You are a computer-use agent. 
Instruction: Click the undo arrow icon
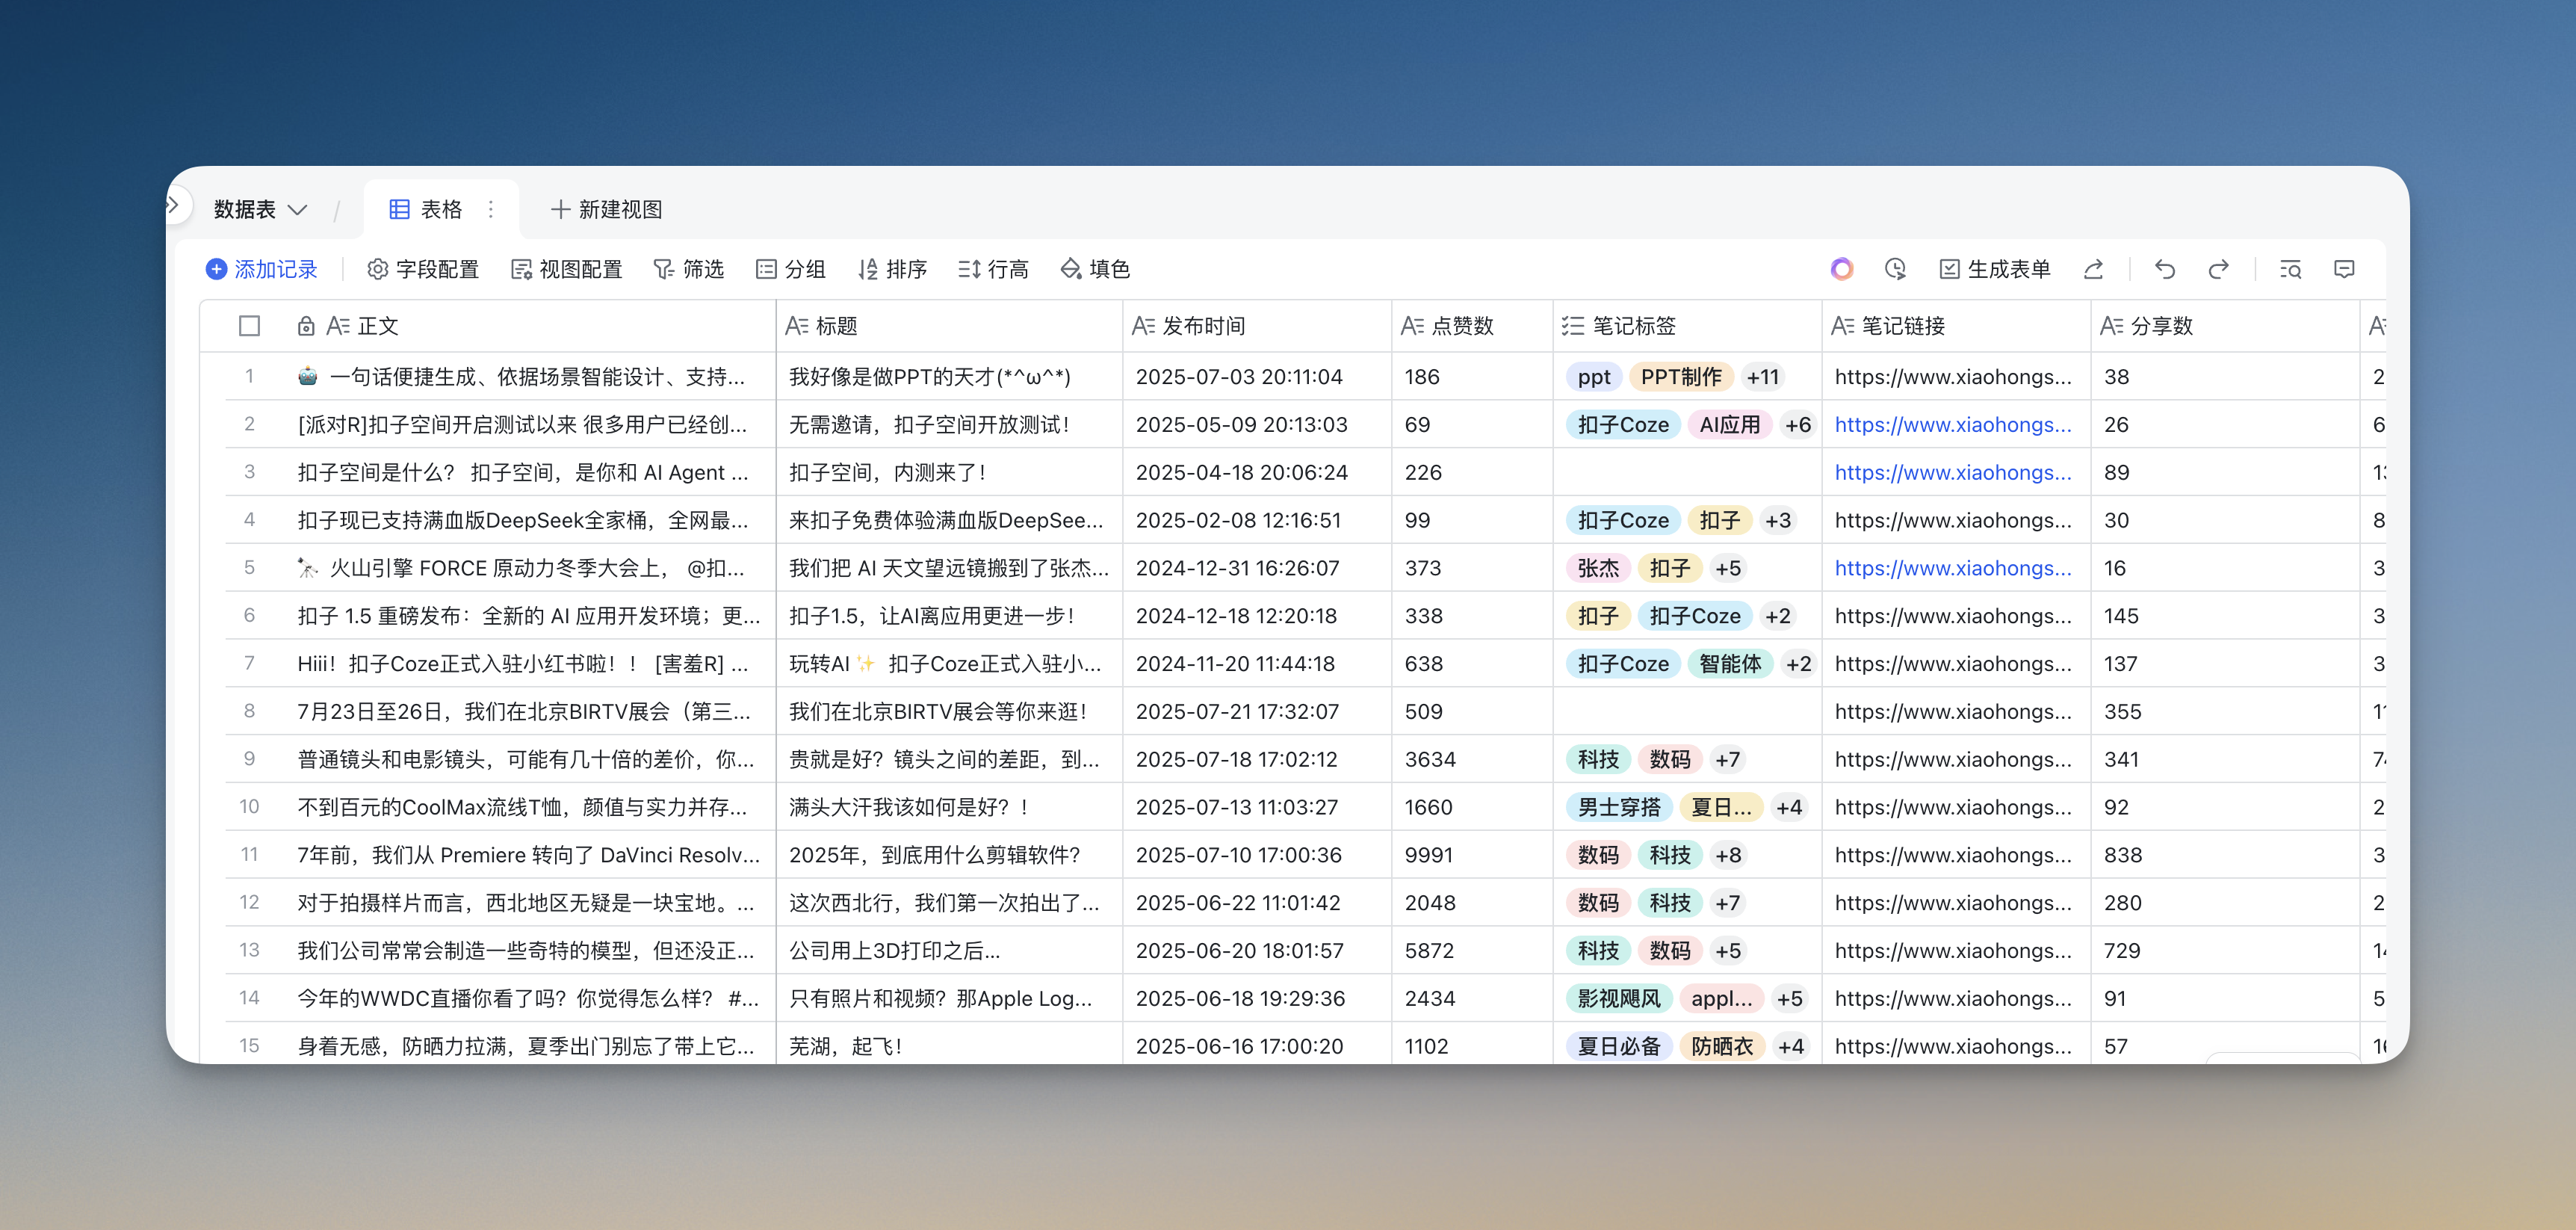tap(2164, 269)
